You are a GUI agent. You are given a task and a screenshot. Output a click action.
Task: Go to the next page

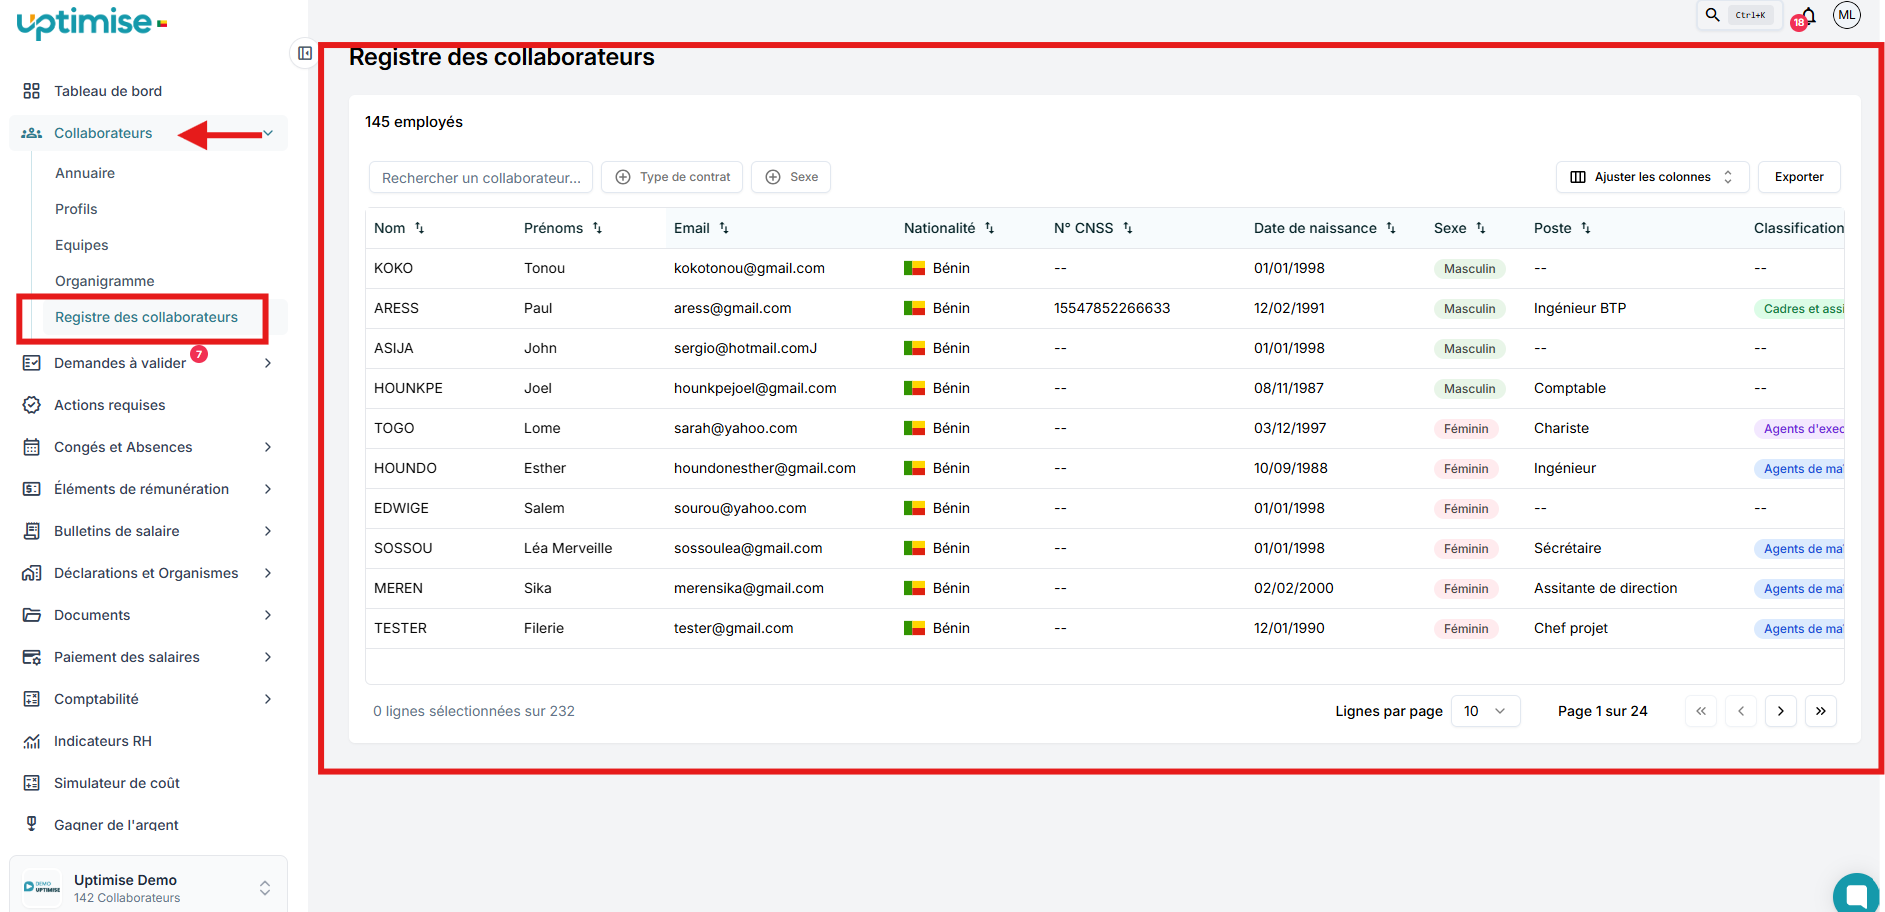(1780, 711)
